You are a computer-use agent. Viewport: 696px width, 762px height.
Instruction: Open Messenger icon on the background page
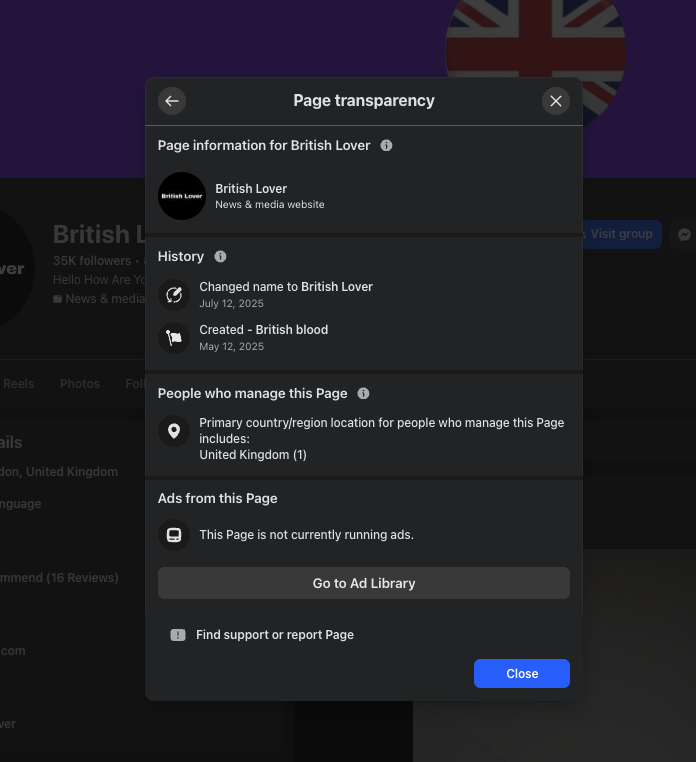pyautogui.click(x=684, y=234)
